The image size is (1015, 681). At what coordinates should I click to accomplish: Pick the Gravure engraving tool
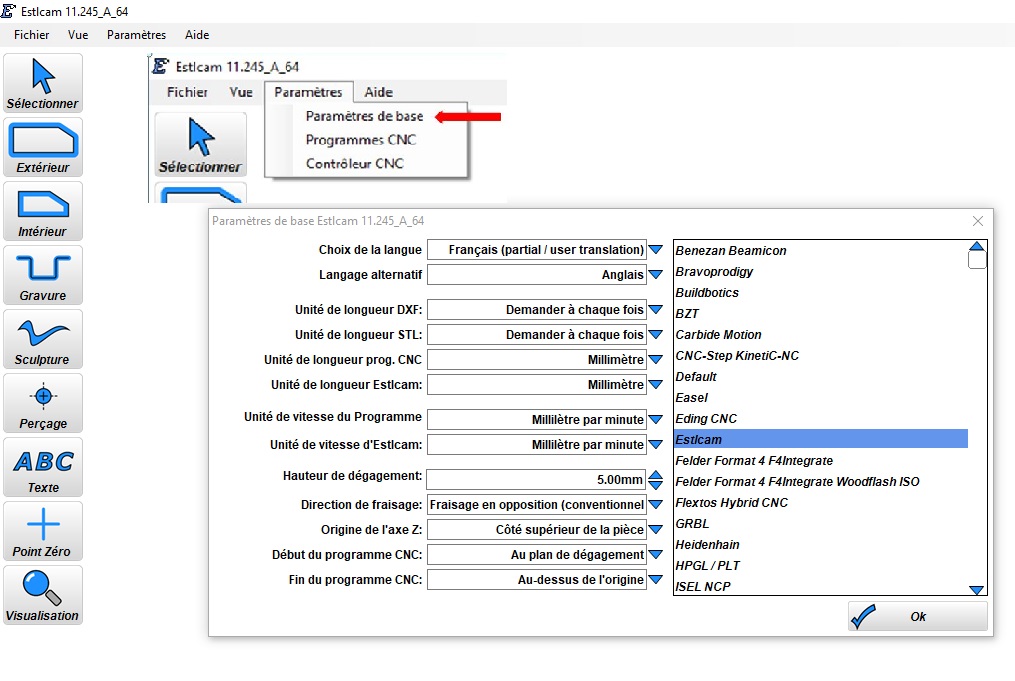(x=42, y=275)
